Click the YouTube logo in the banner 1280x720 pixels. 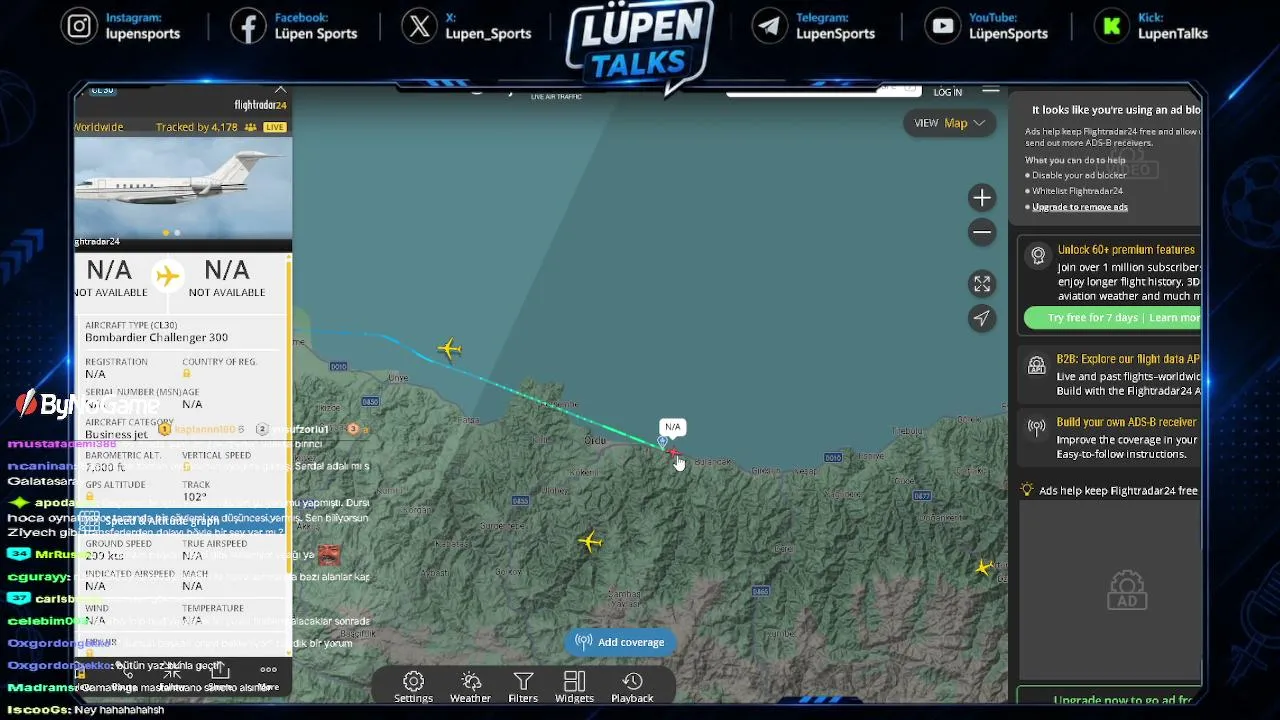coord(943,26)
